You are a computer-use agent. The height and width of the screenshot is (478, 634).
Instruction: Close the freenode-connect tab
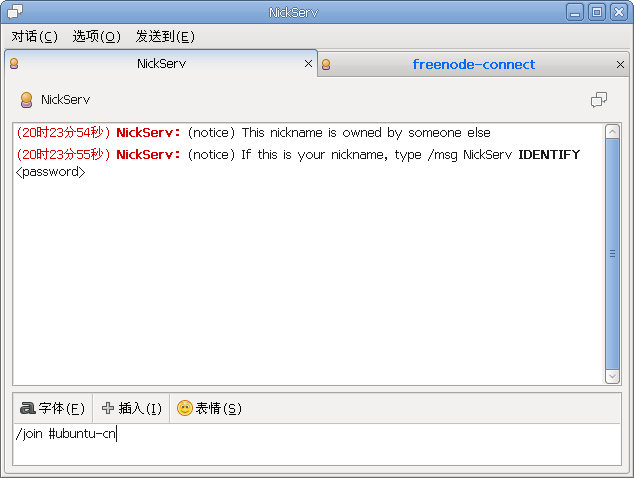620,64
